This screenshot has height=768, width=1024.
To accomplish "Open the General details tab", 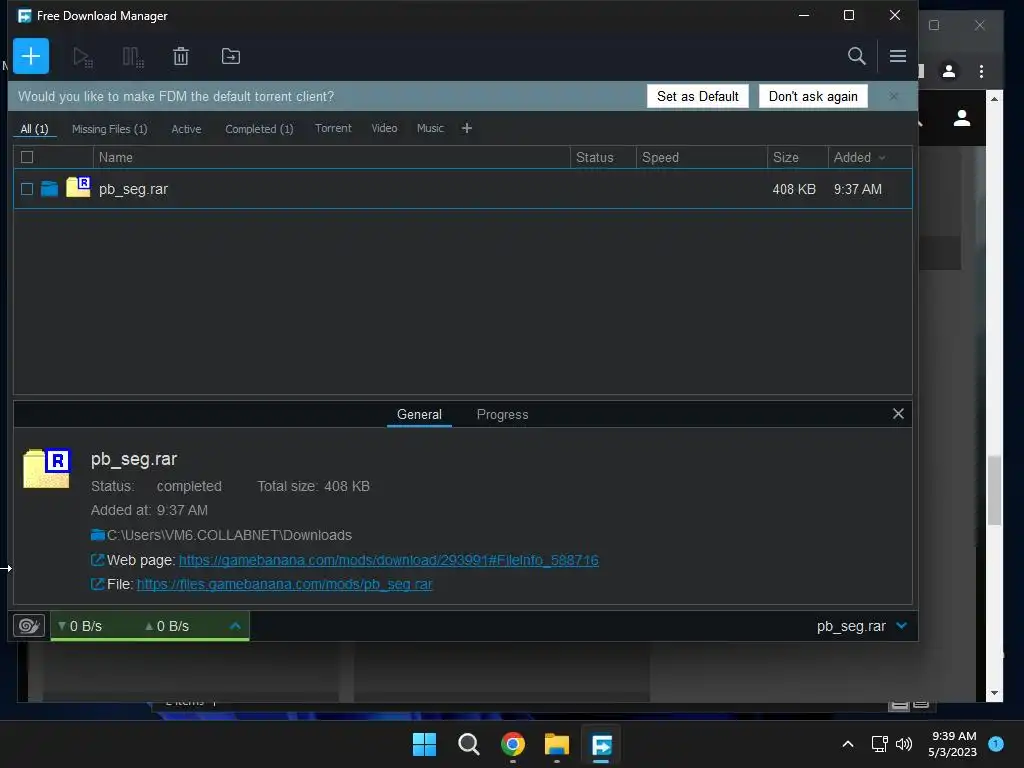I will pyautogui.click(x=419, y=414).
